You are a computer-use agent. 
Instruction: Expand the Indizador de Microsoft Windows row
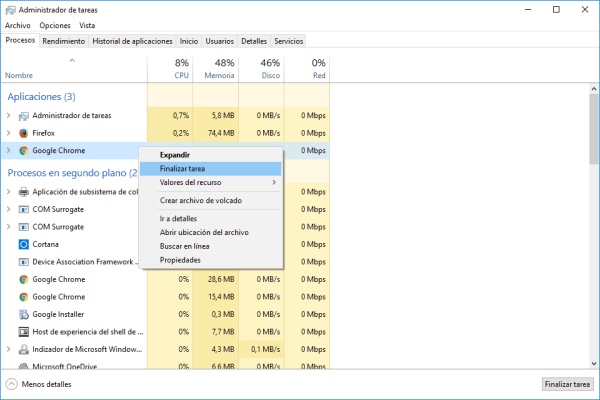9,349
